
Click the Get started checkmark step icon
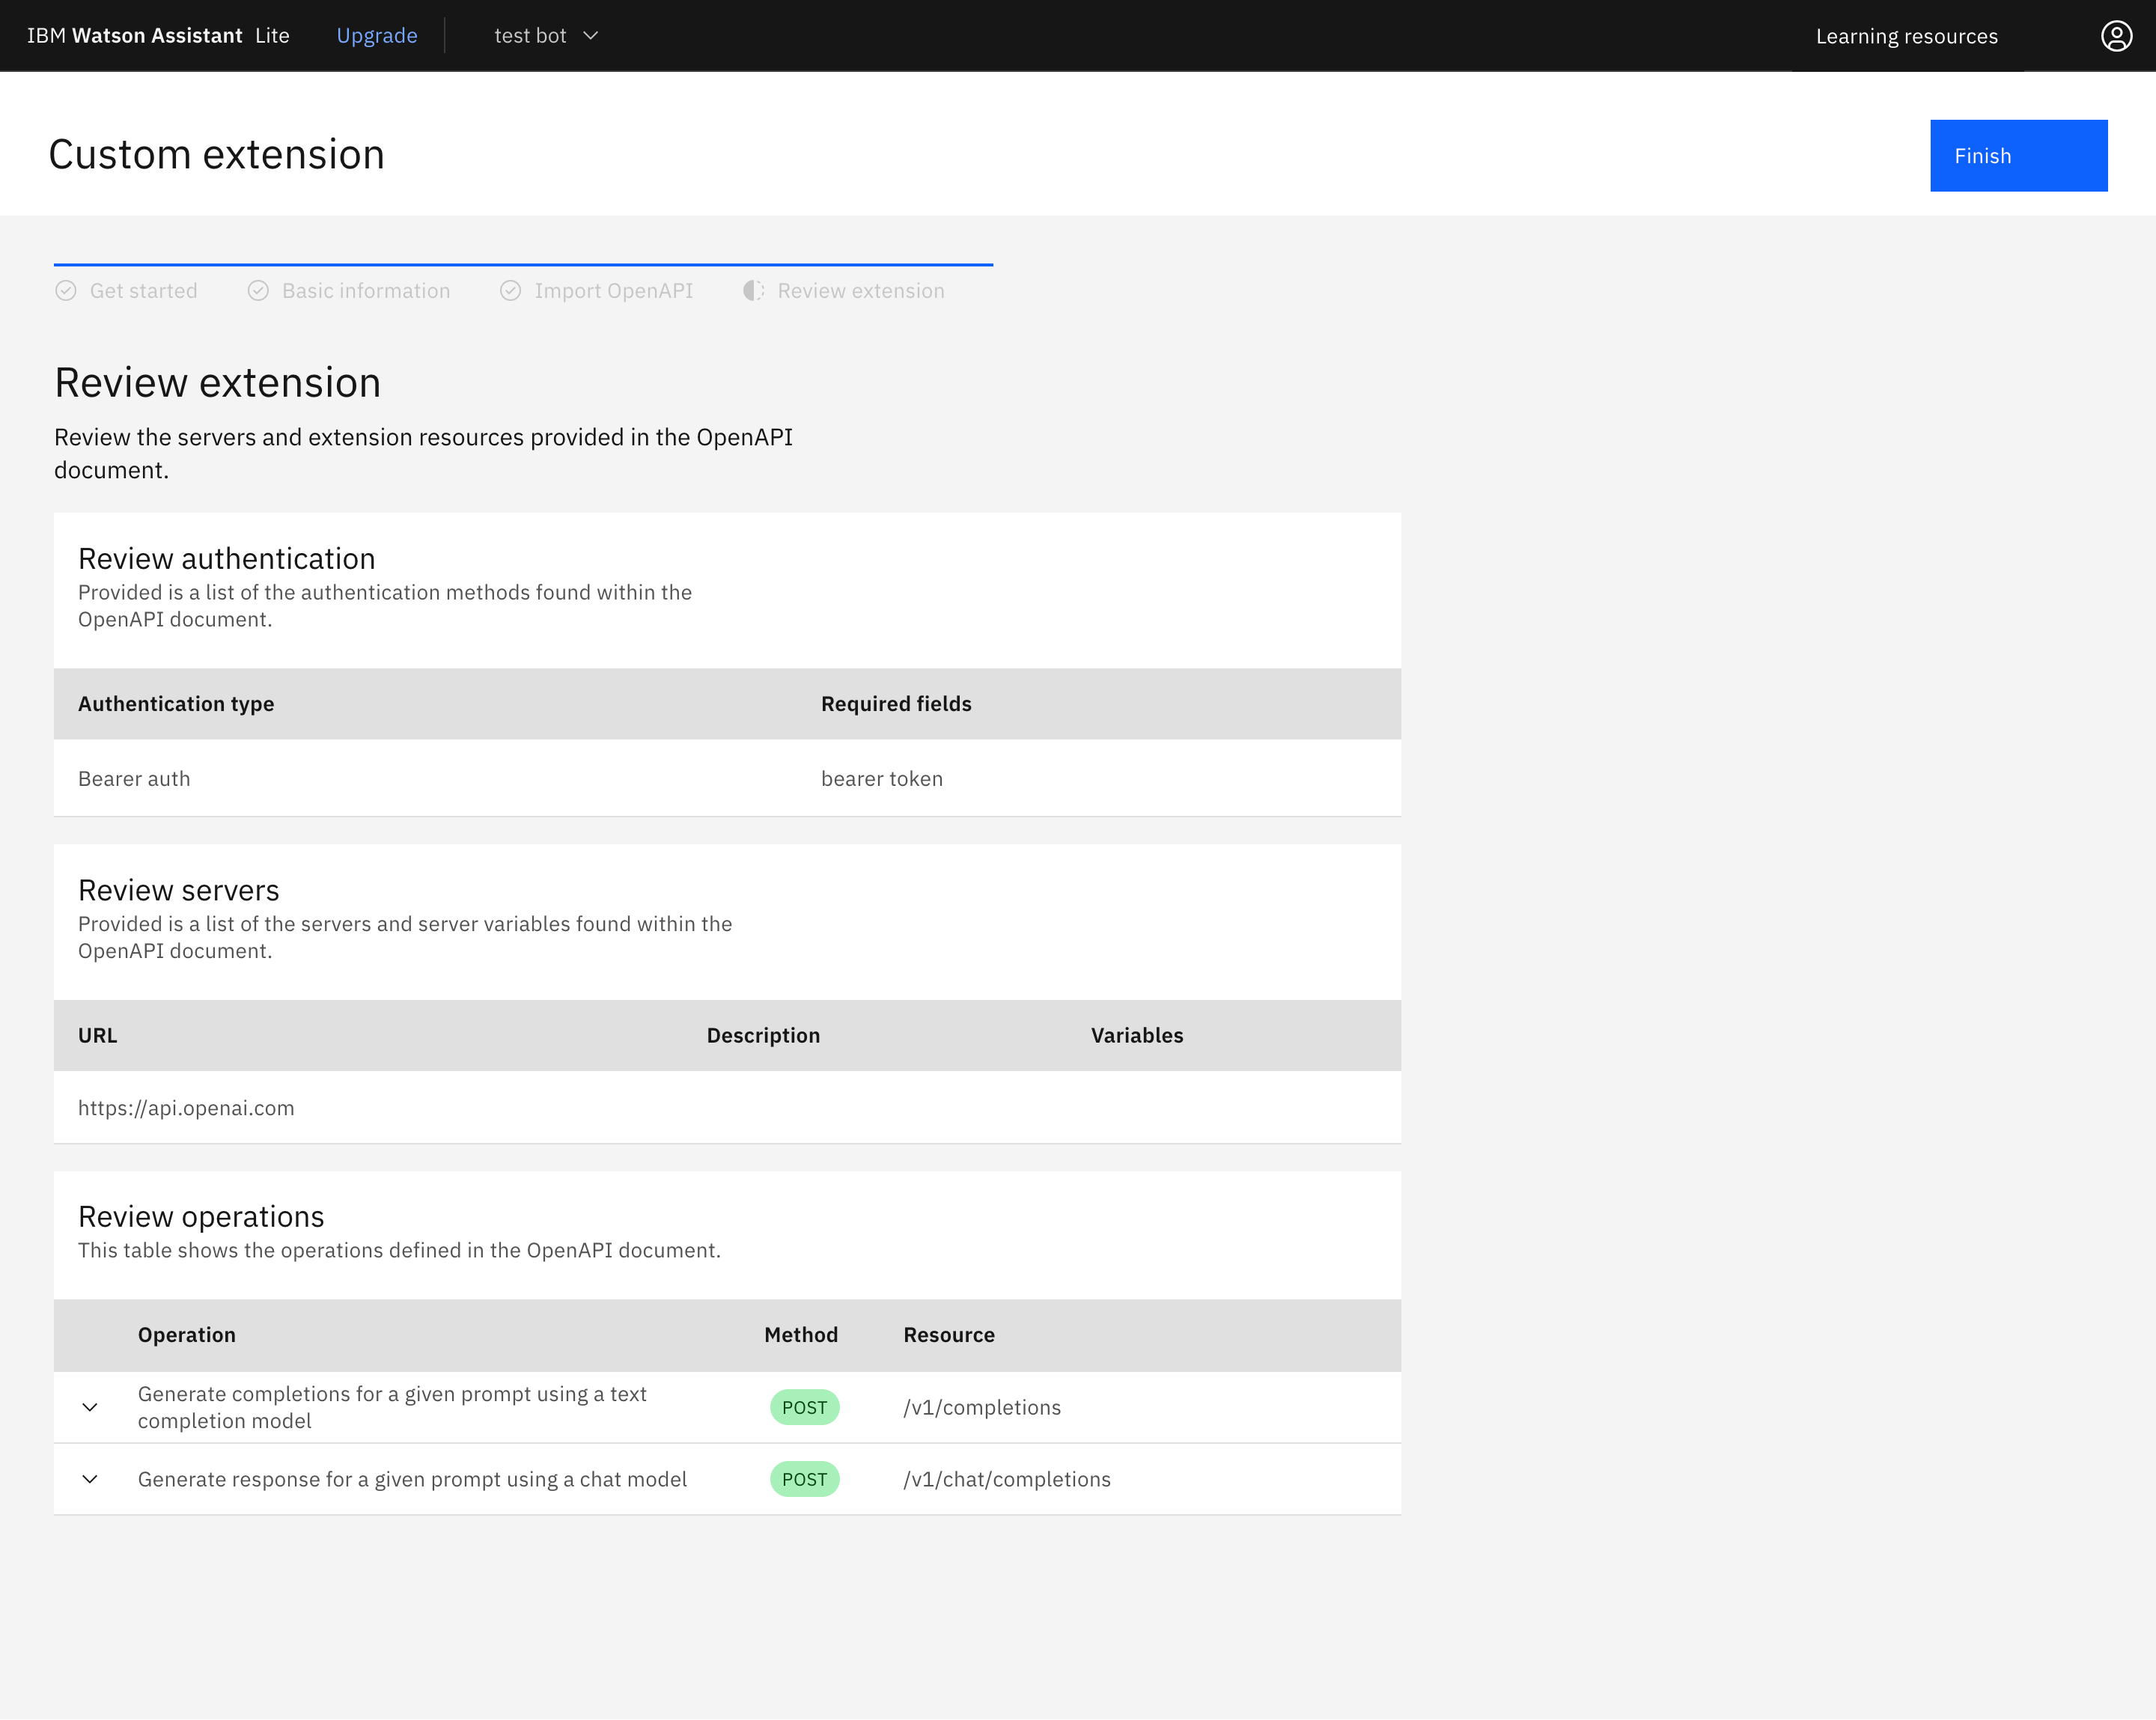[x=66, y=291]
